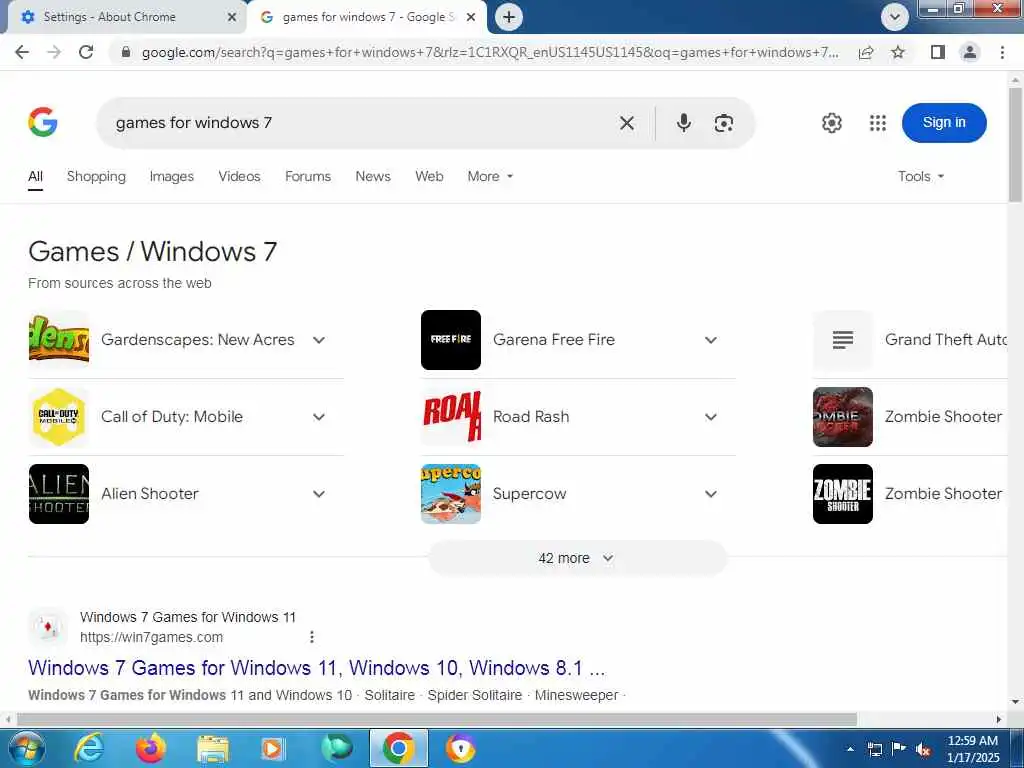Open Windows 7 Games for Windows 11 result link
The image size is (1024, 768).
click(x=317, y=668)
